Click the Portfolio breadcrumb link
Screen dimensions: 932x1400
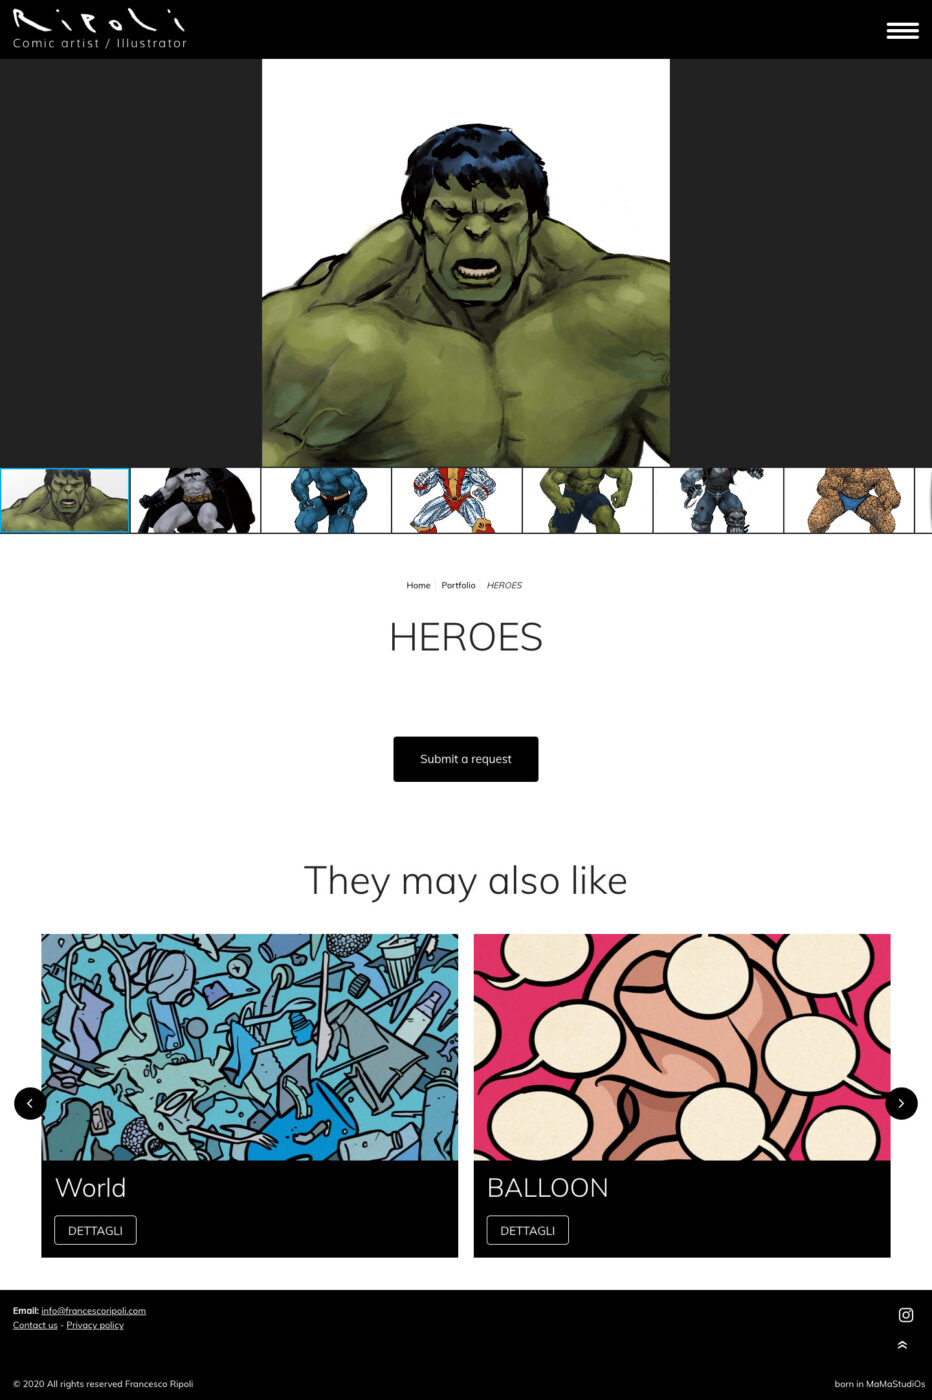tap(458, 585)
